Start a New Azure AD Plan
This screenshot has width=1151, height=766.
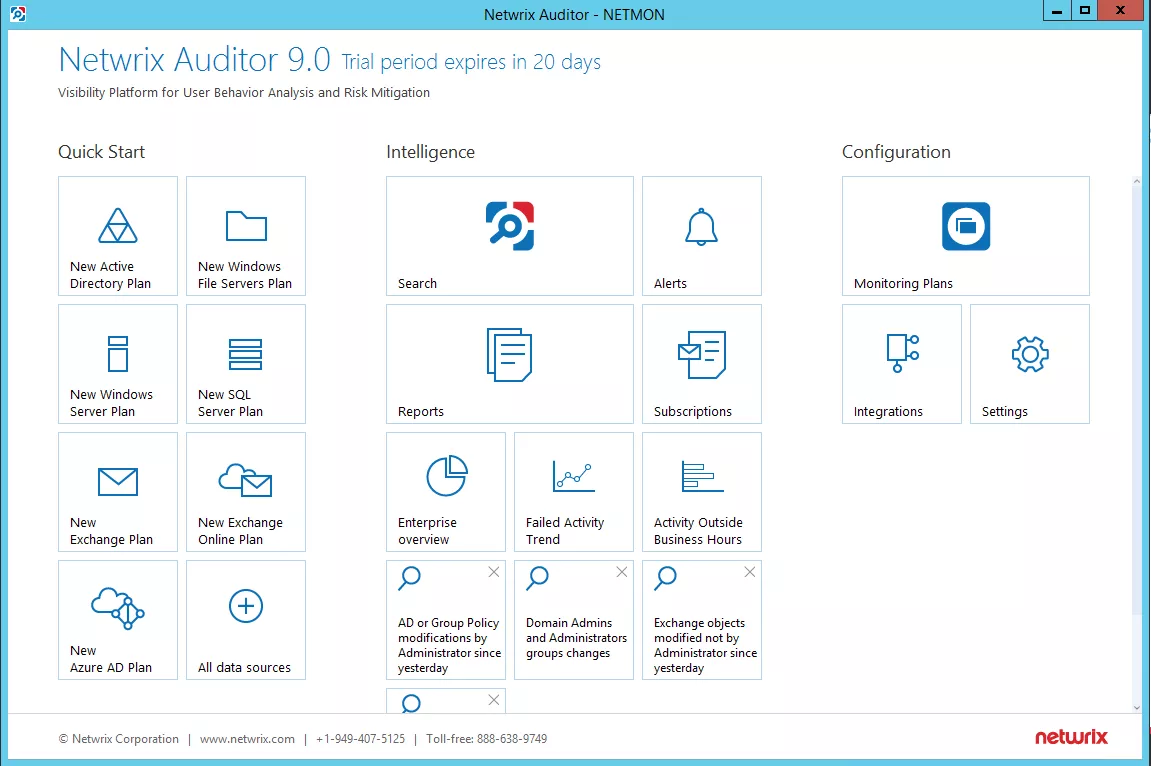click(117, 620)
